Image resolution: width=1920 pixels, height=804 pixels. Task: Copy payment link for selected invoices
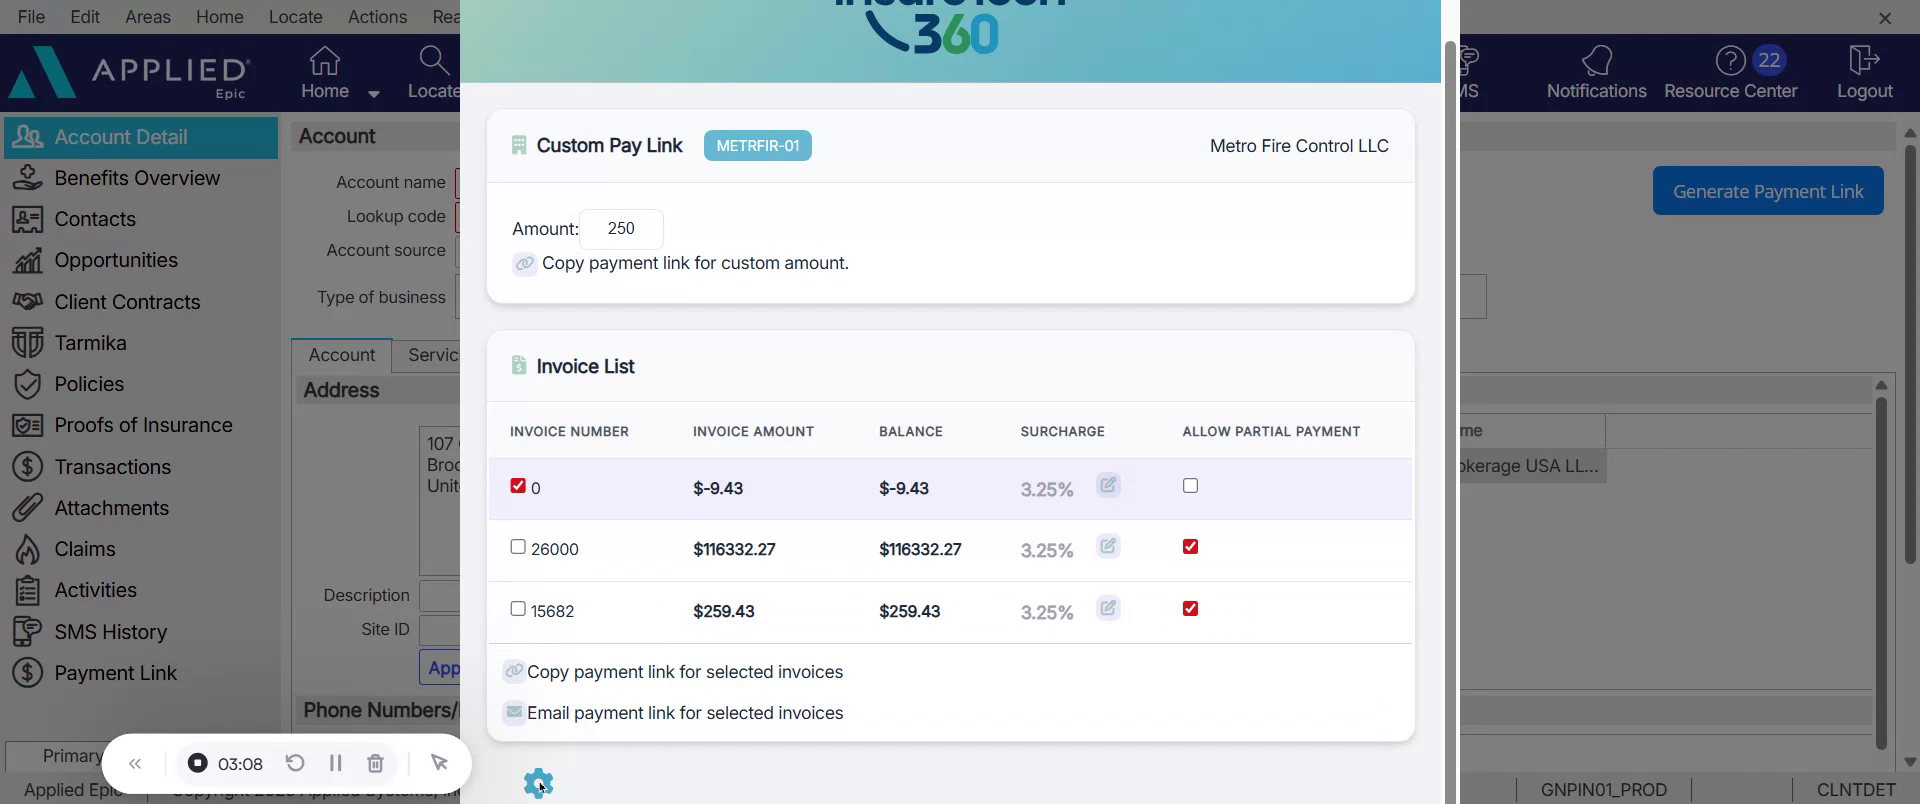point(685,672)
